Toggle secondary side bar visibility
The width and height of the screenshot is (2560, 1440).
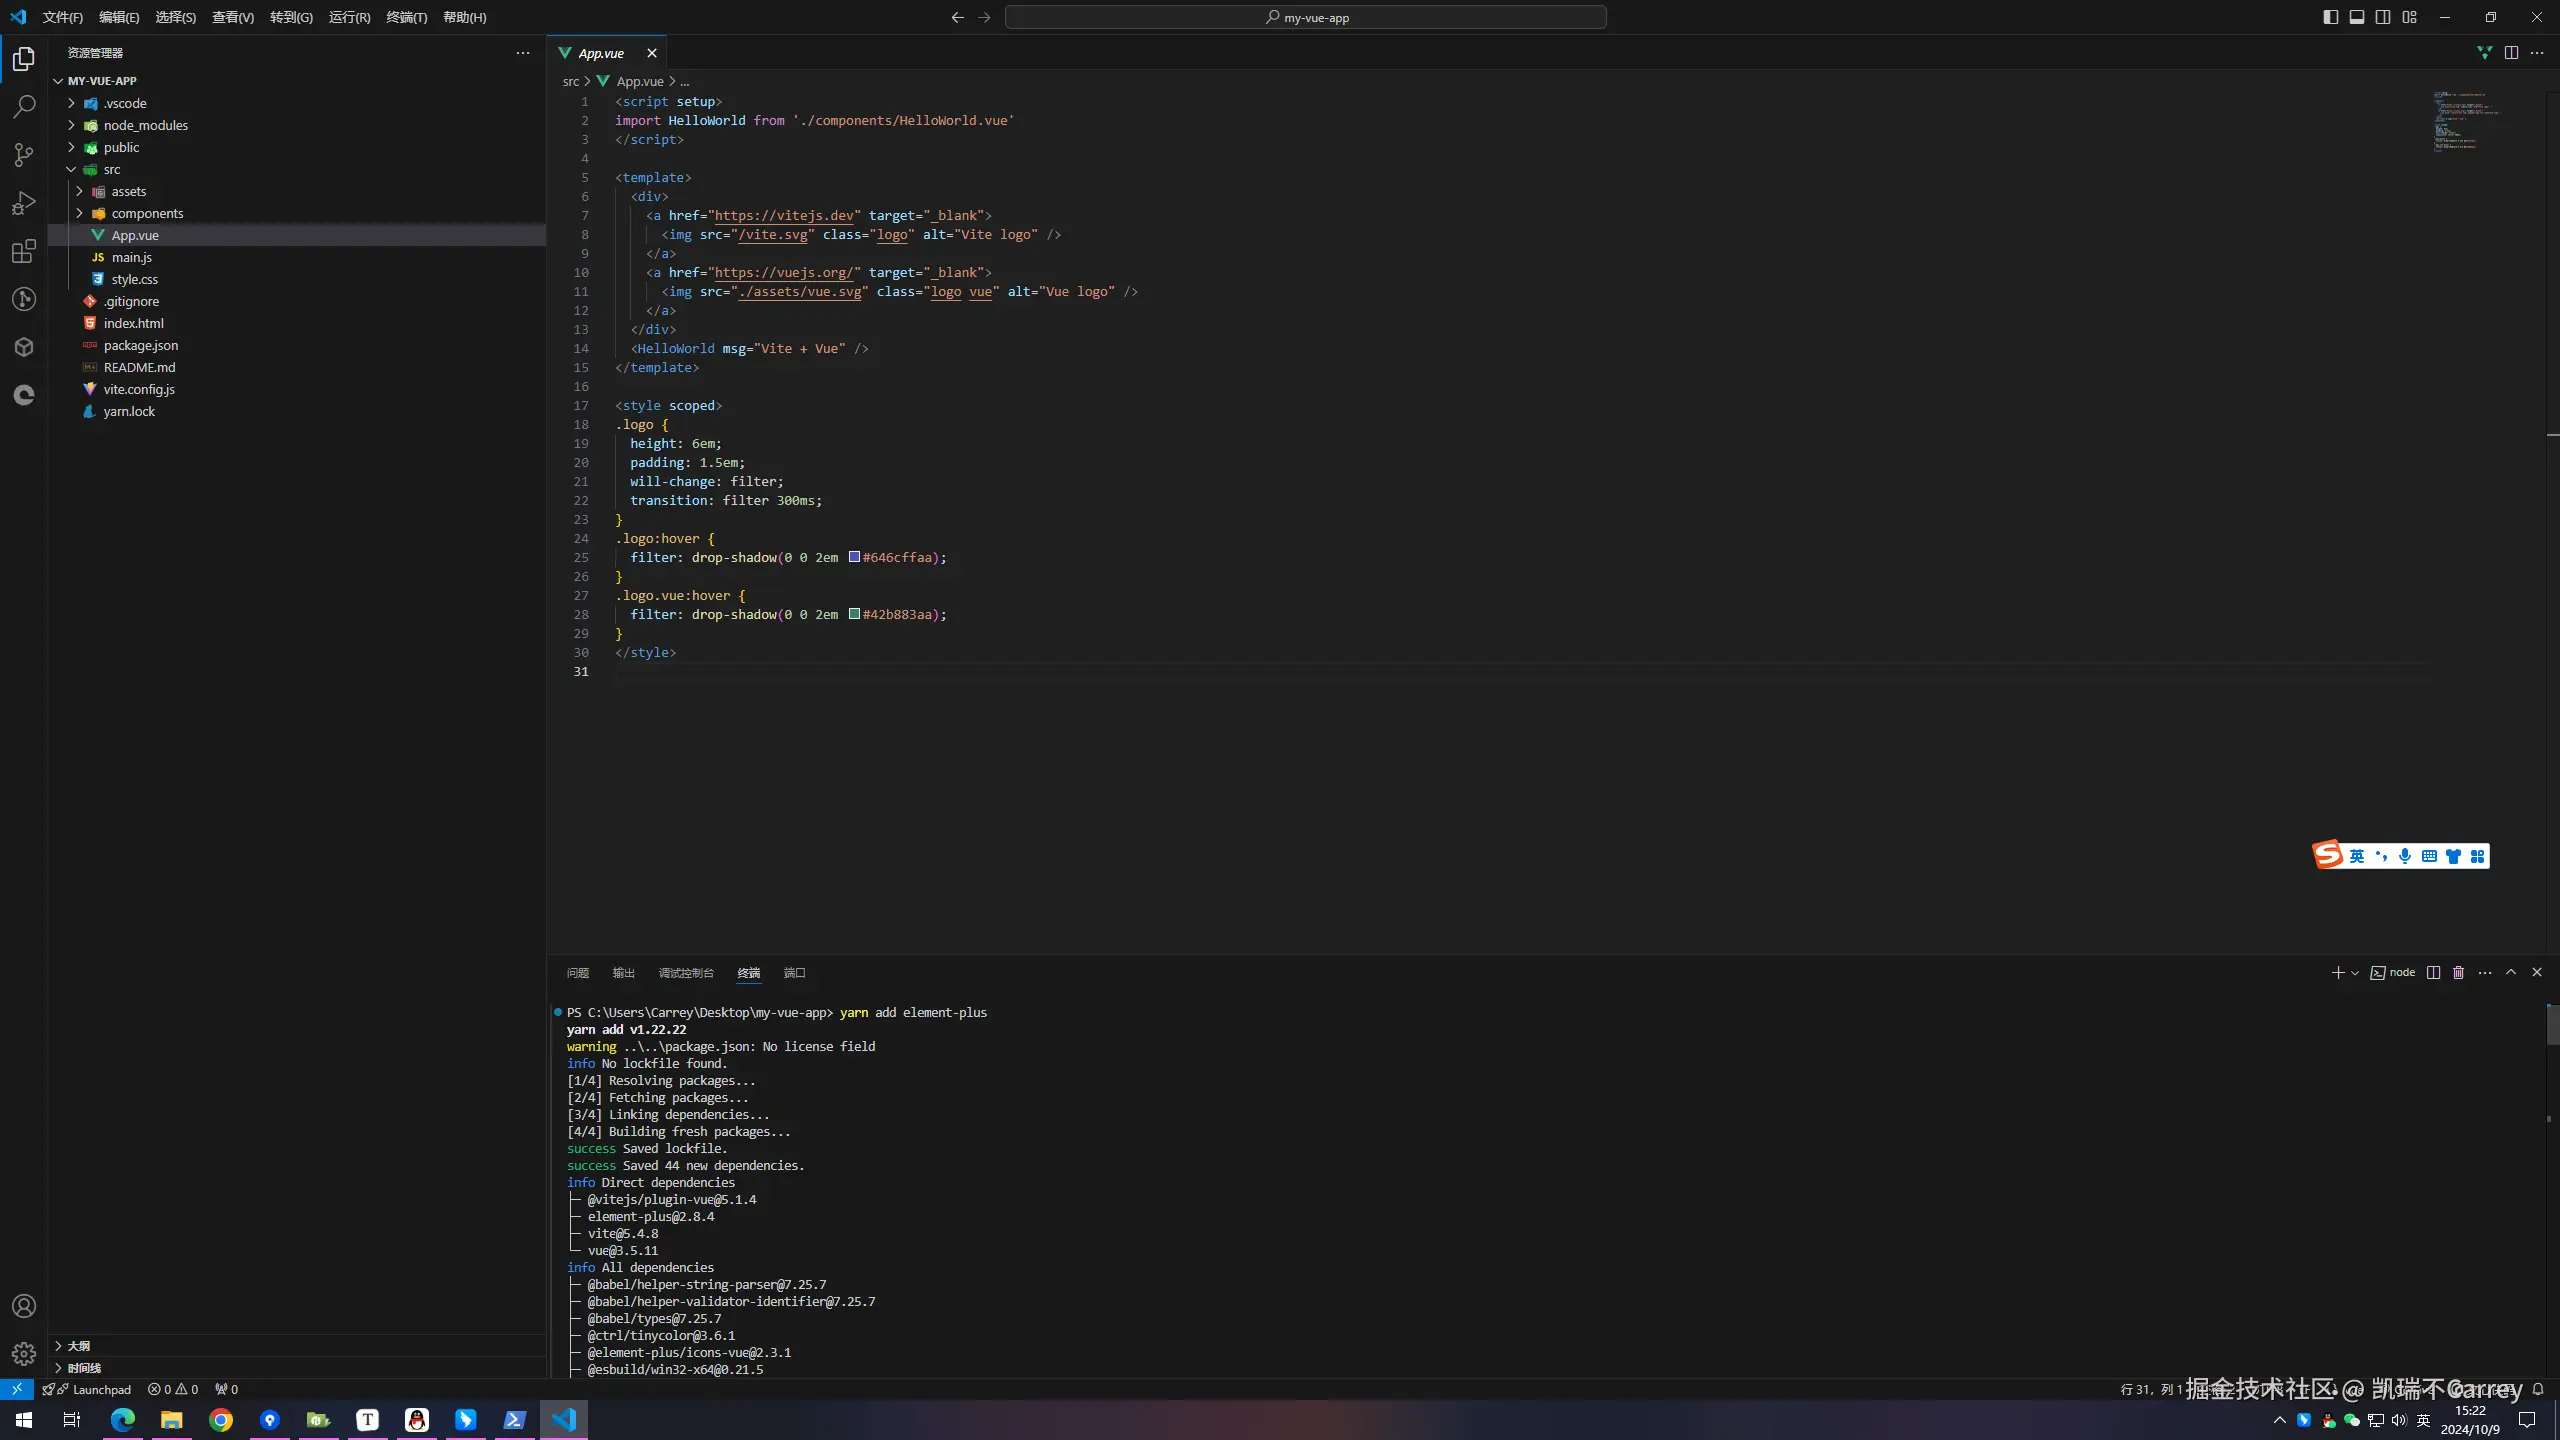point(2383,17)
